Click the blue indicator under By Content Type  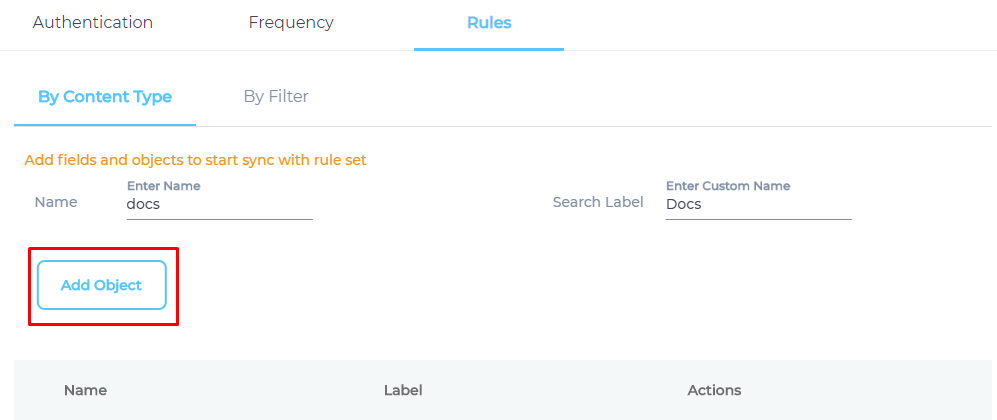tap(105, 125)
